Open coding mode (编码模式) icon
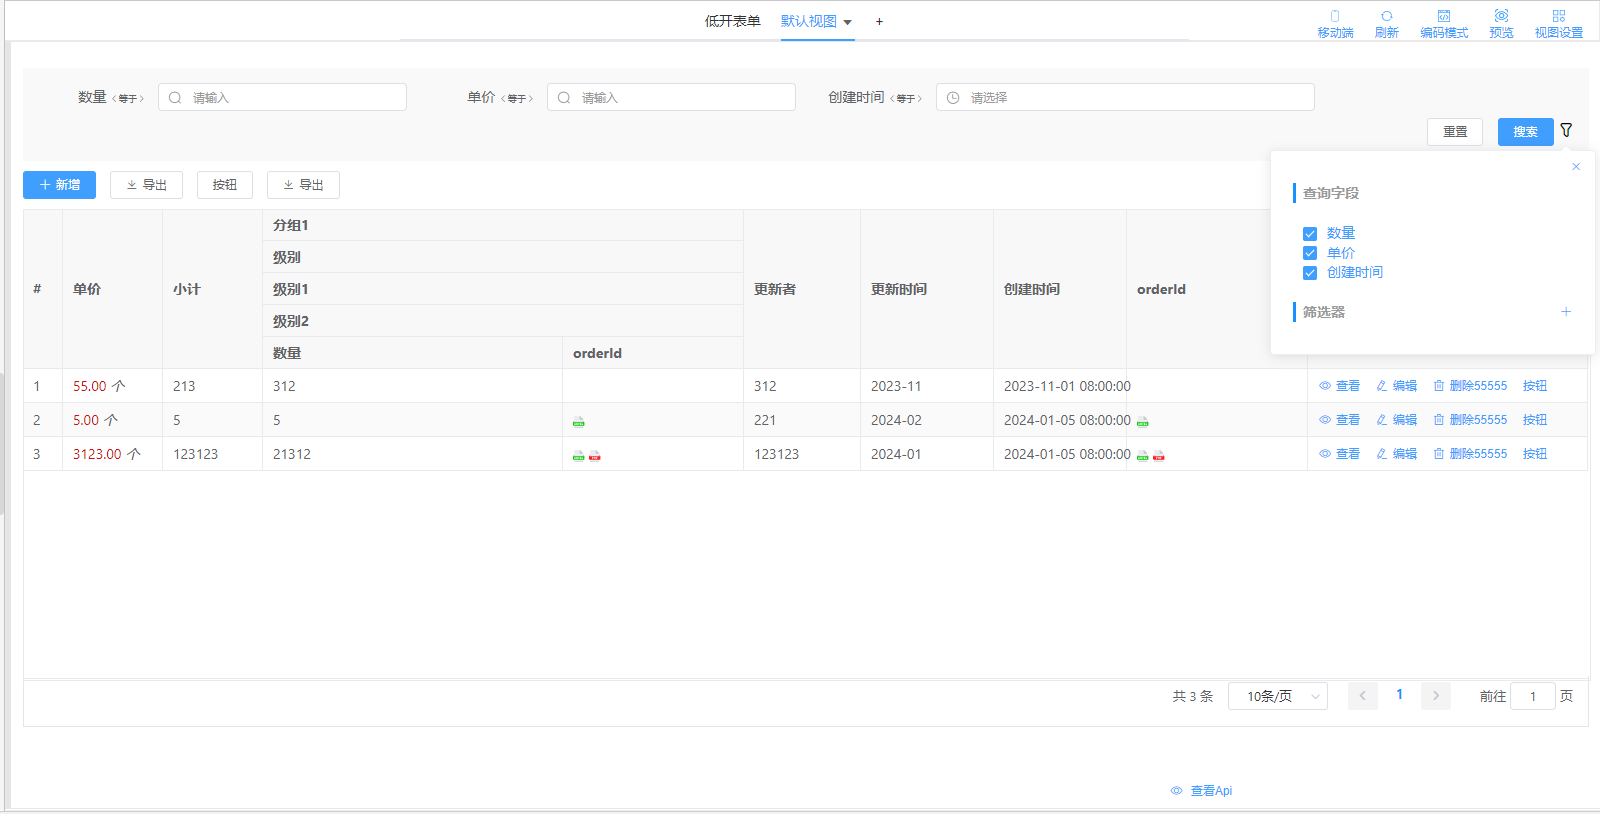Viewport: 1600px width, 814px height. pyautogui.click(x=1443, y=17)
